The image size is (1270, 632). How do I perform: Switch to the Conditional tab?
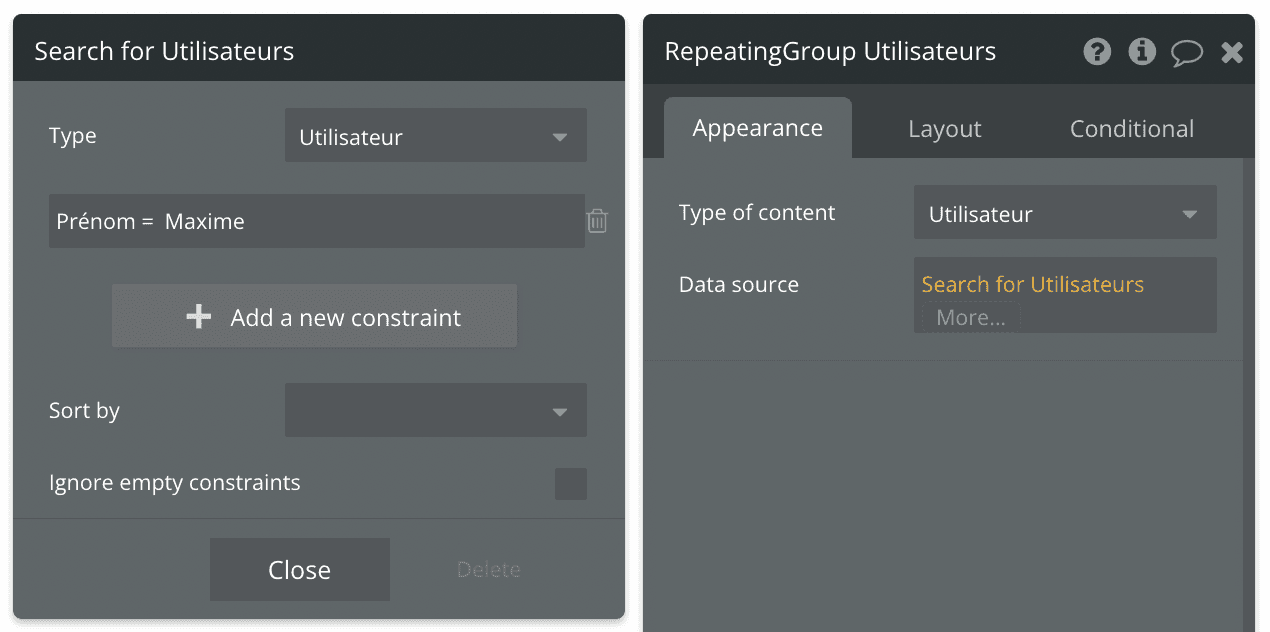pos(1131,129)
